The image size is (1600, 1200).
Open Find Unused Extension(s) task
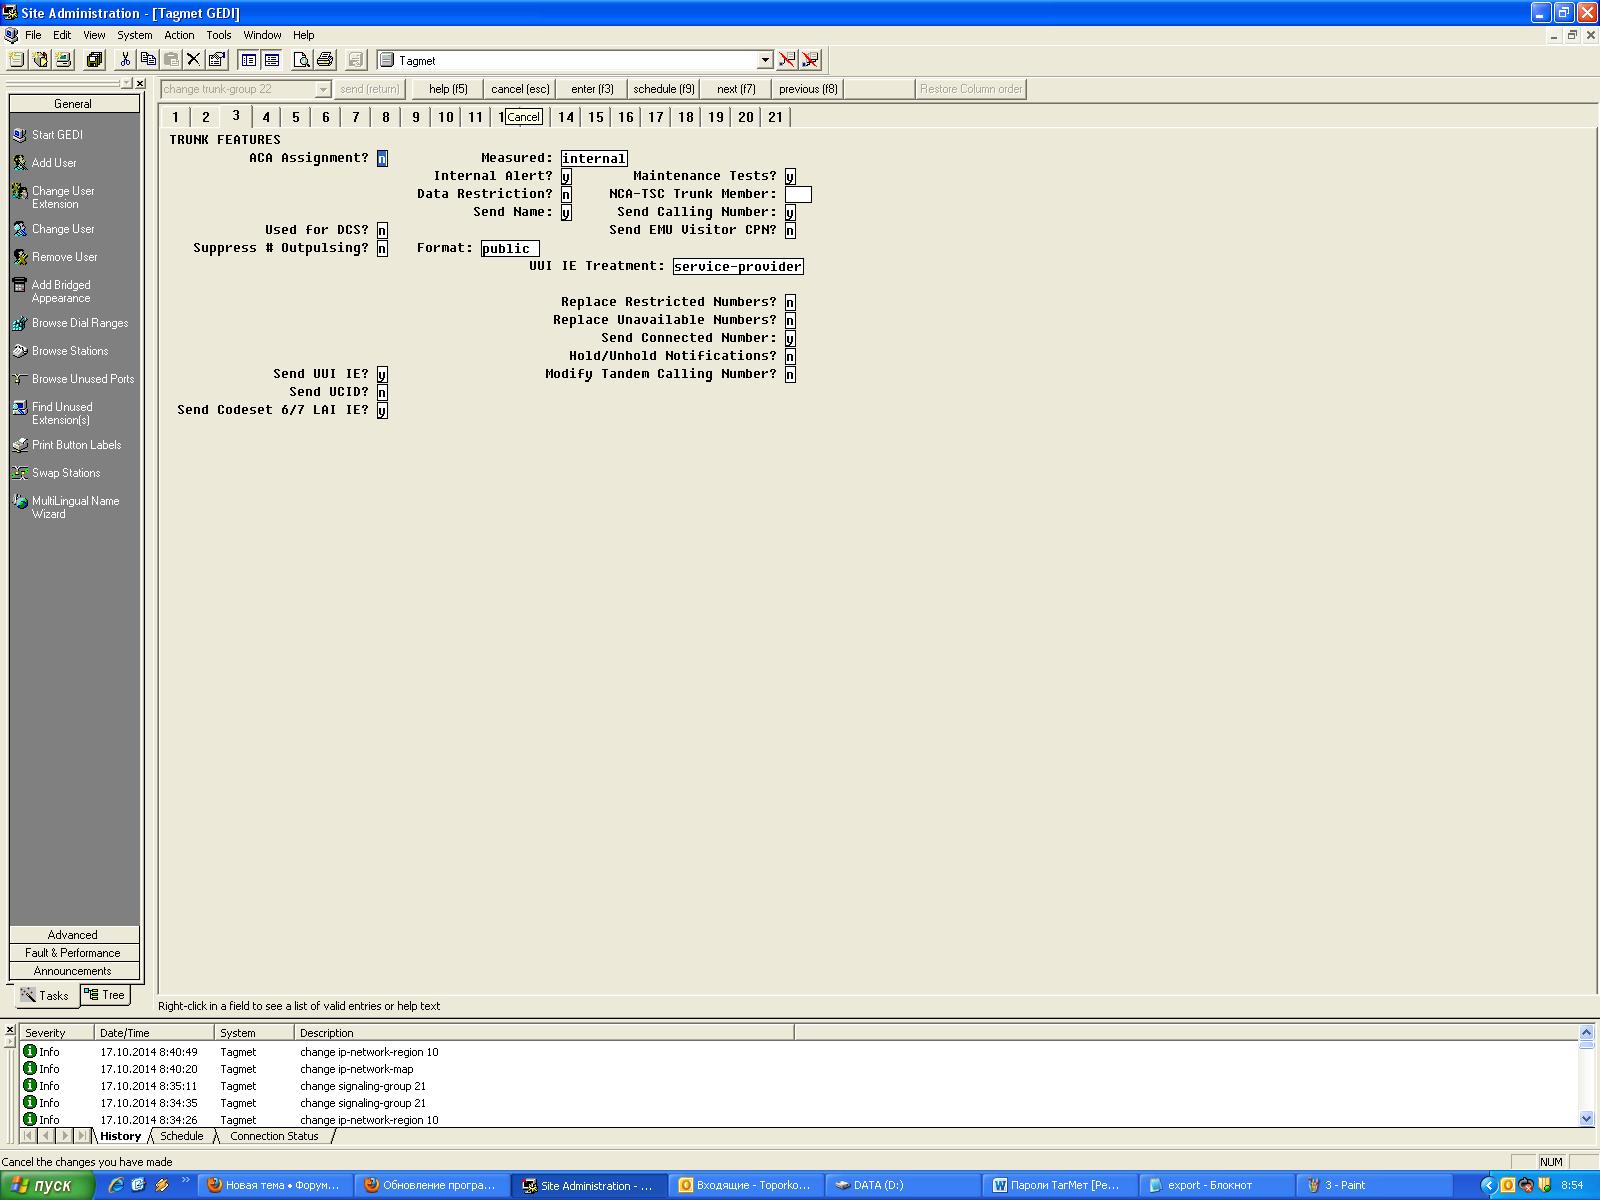61,413
